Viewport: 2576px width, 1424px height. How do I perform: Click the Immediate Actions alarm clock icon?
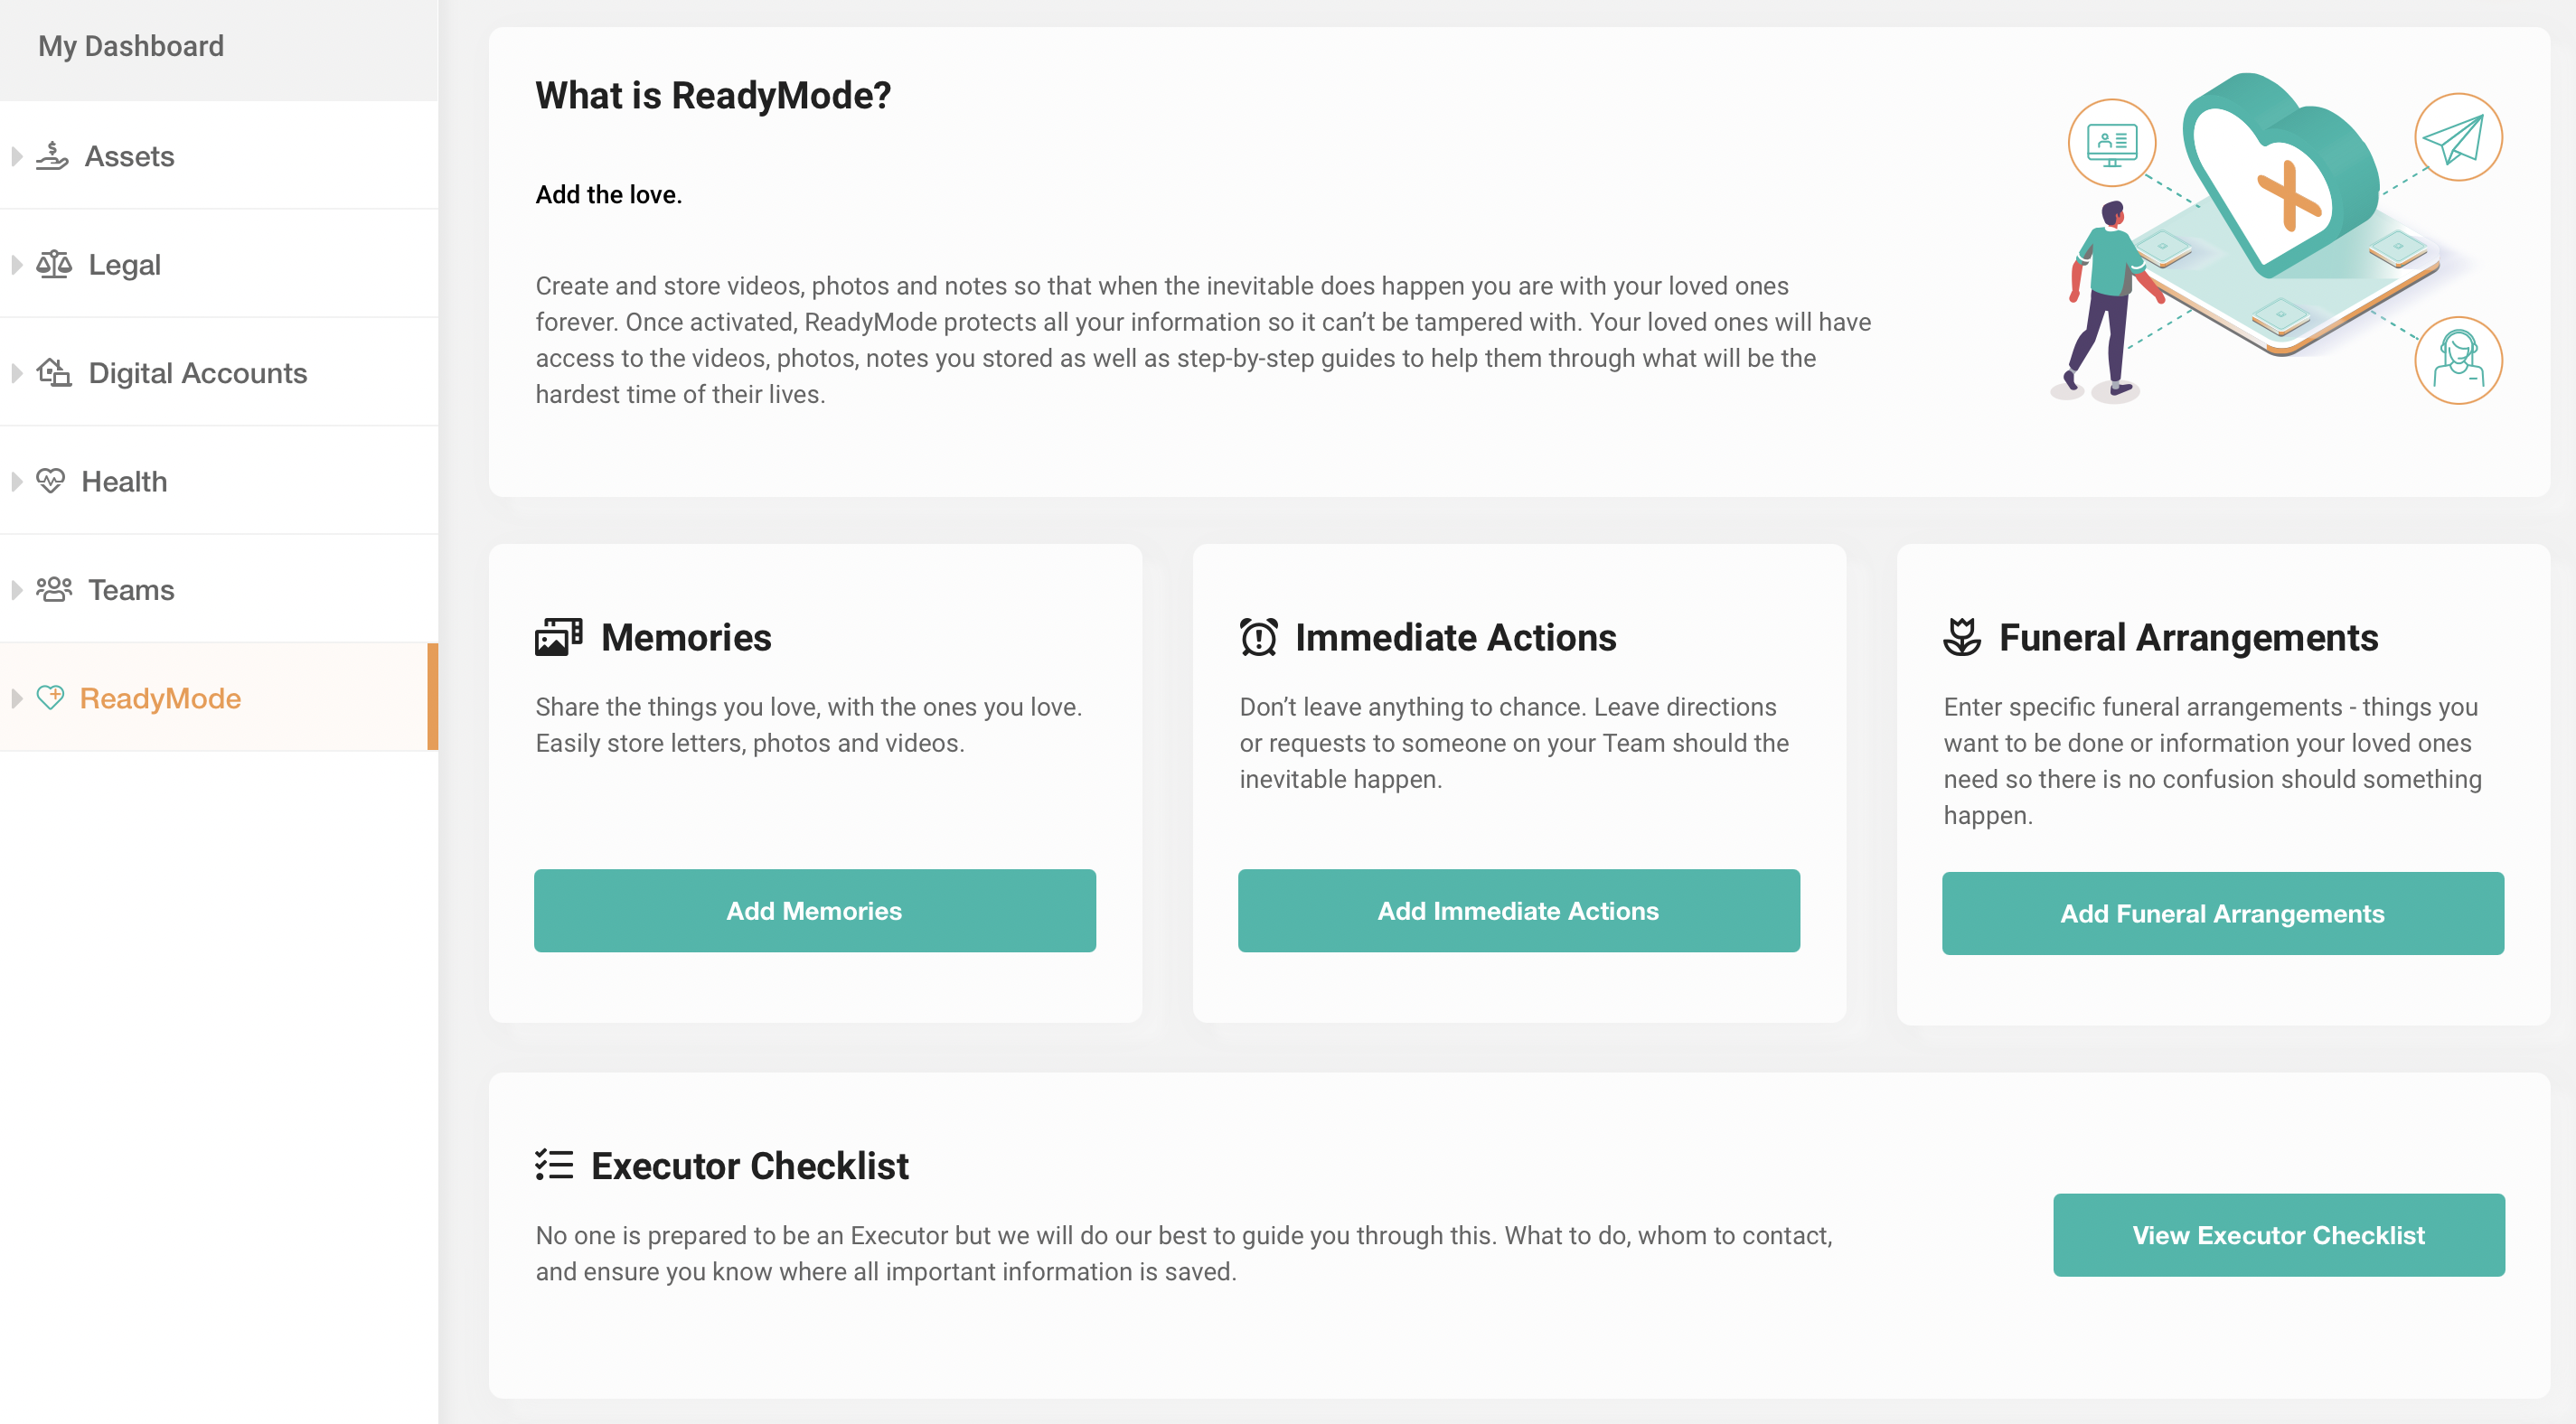point(1259,638)
